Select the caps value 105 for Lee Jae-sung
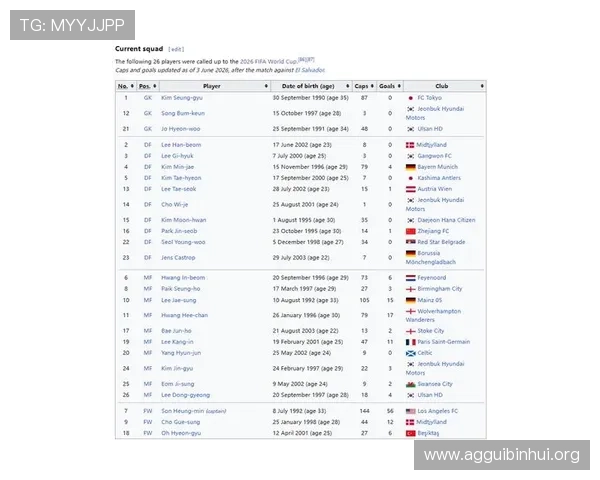600x480 pixels. (x=365, y=300)
